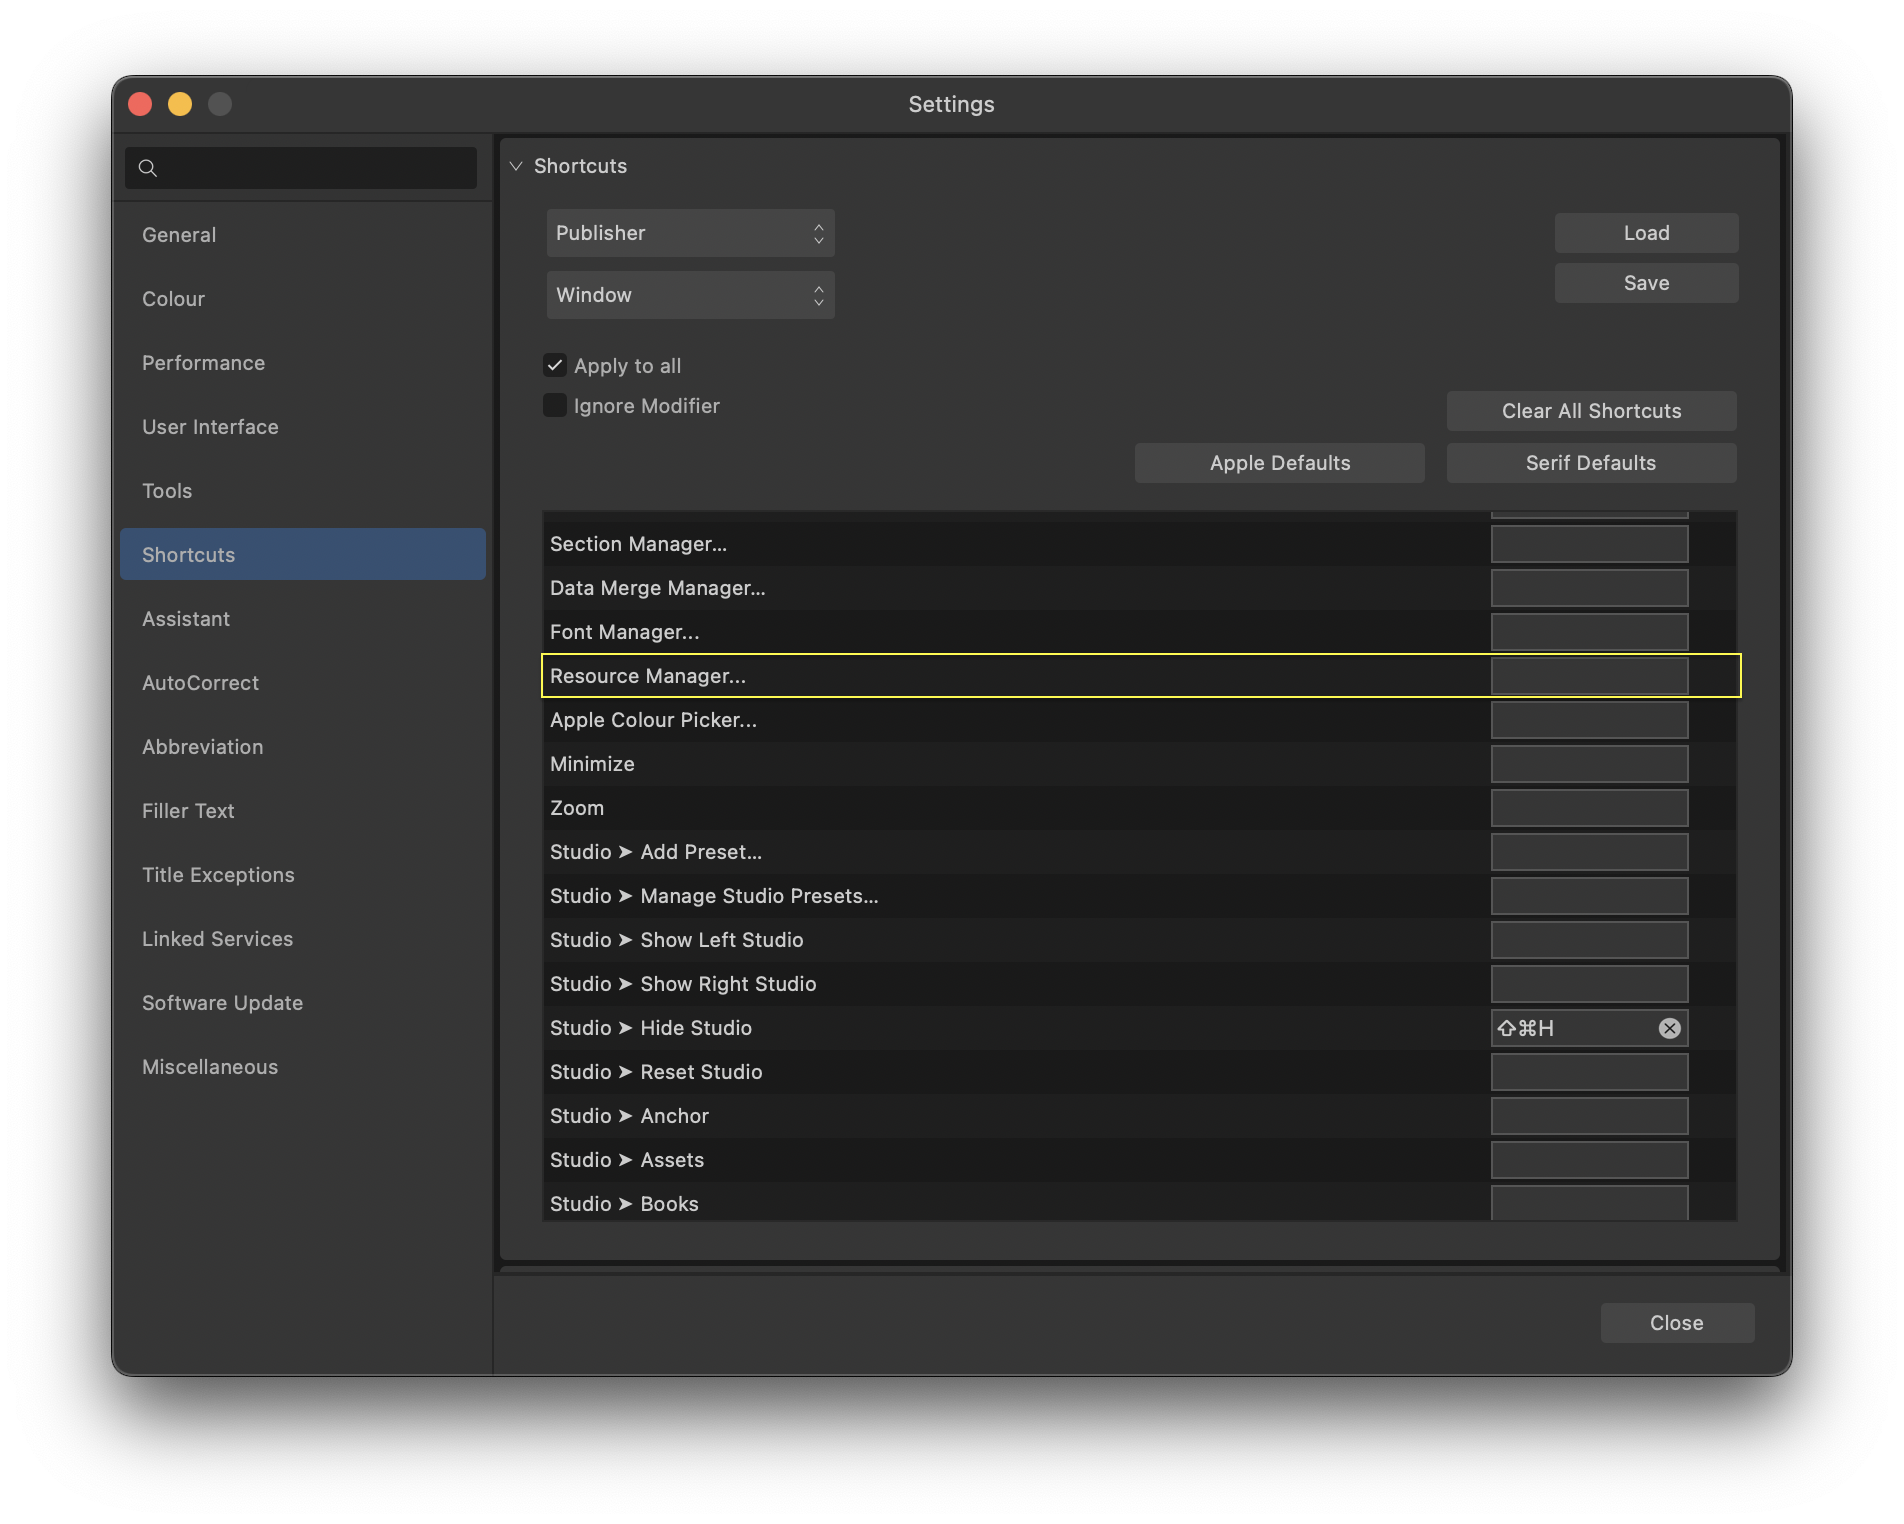The width and height of the screenshot is (1904, 1524).
Task: Apply the Serif Defaults shortcuts
Action: pyautogui.click(x=1590, y=462)
